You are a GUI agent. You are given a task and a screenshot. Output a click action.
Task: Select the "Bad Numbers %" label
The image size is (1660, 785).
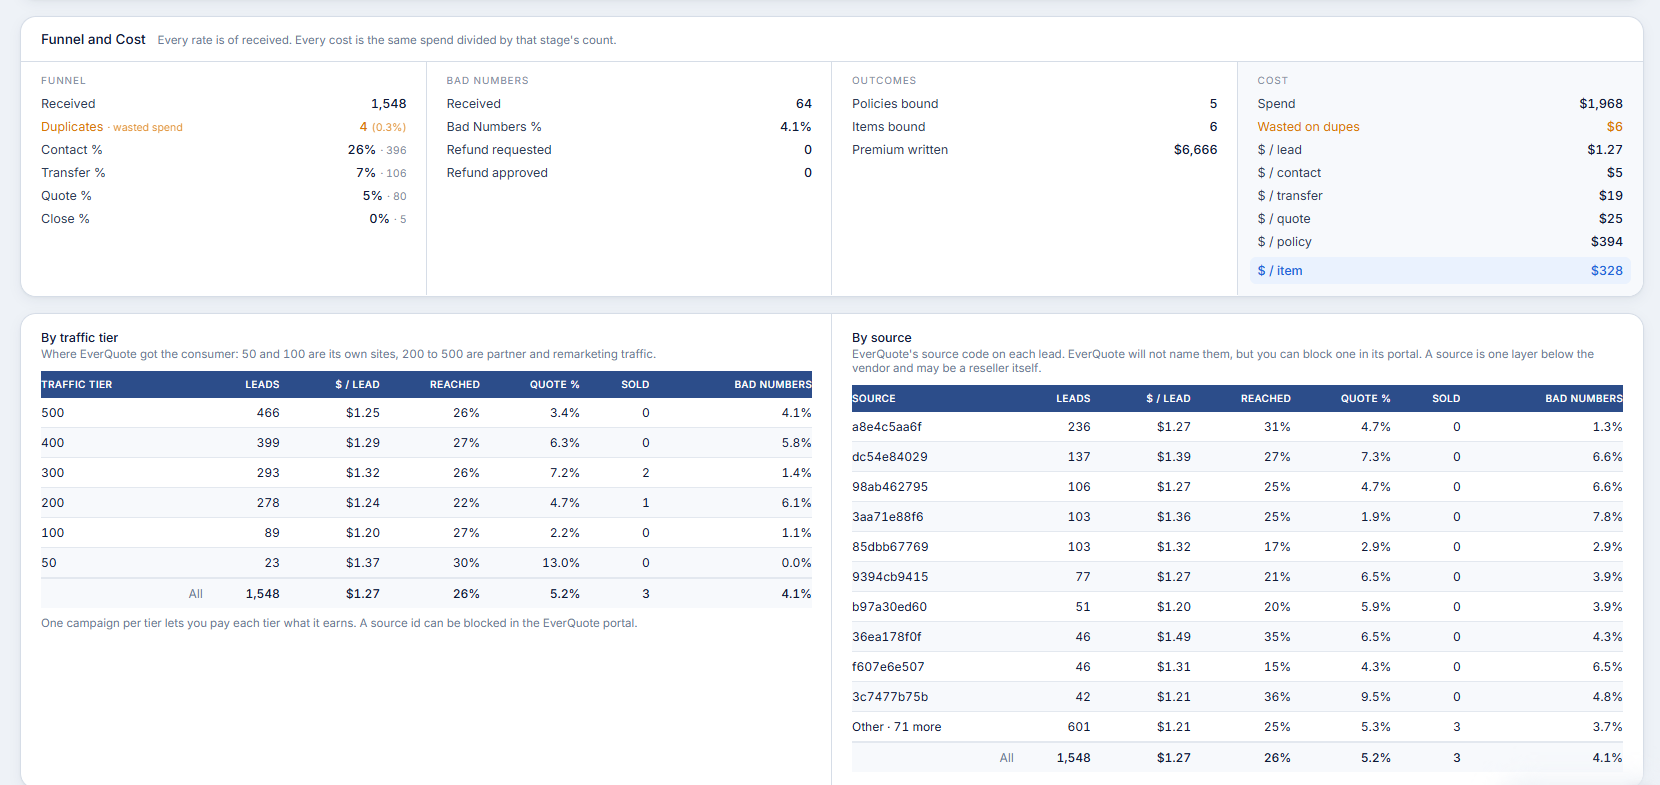coord(494,127)
